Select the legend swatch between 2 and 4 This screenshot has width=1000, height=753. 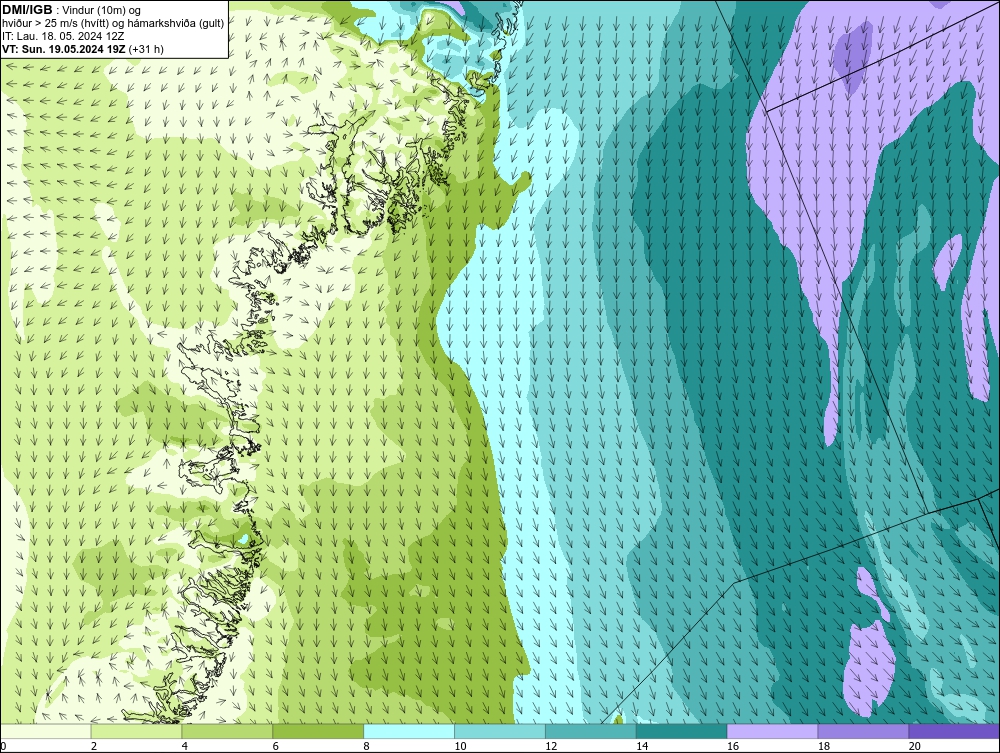136,731
